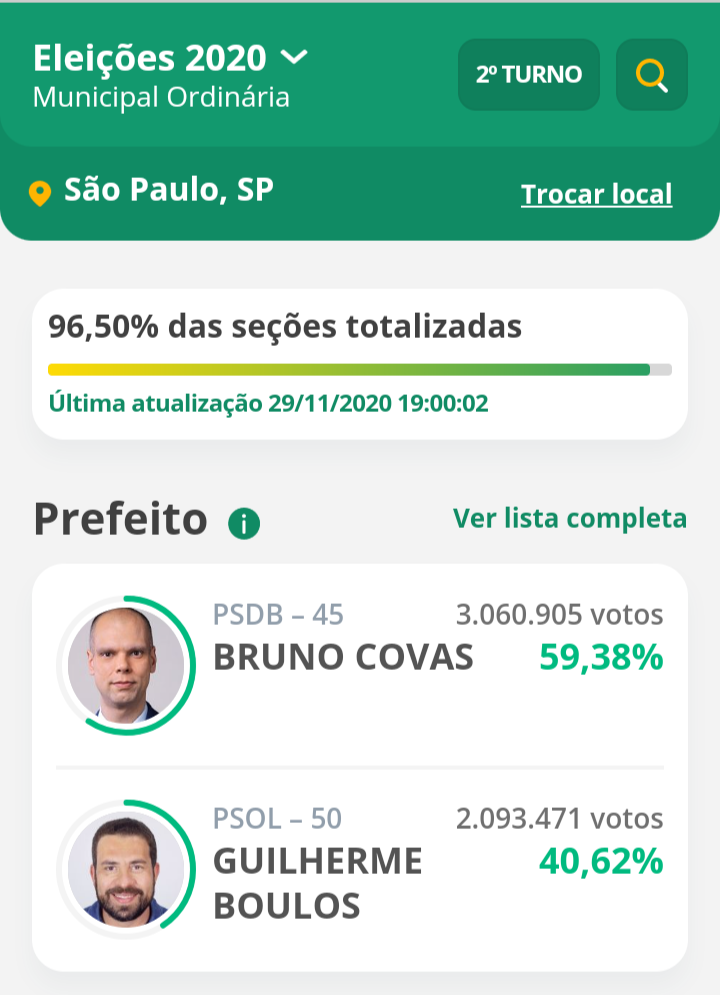The image size is (720, 995).
Task: Click the Trocar local link
Action: [x=596, y=194]
